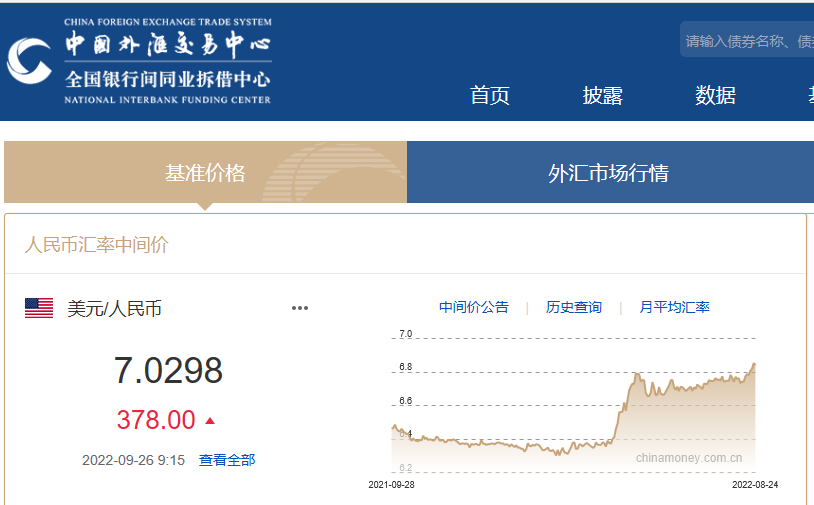Click the red up-arrow change indicator
This screenshot has width=814, height=505.
point(210,420)
